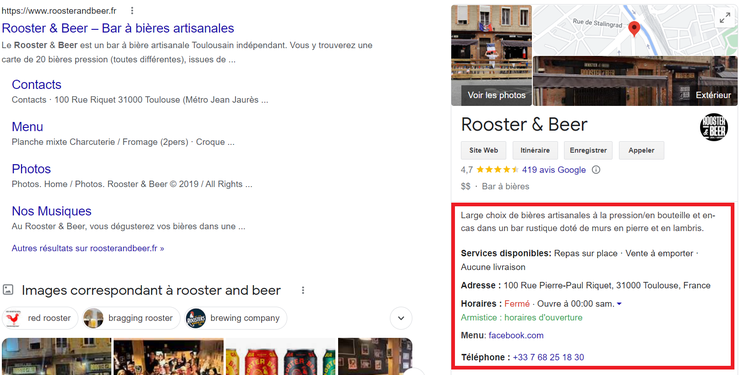
Task: Open the 419 avis Google reviews link
Action: coord(554,170)
